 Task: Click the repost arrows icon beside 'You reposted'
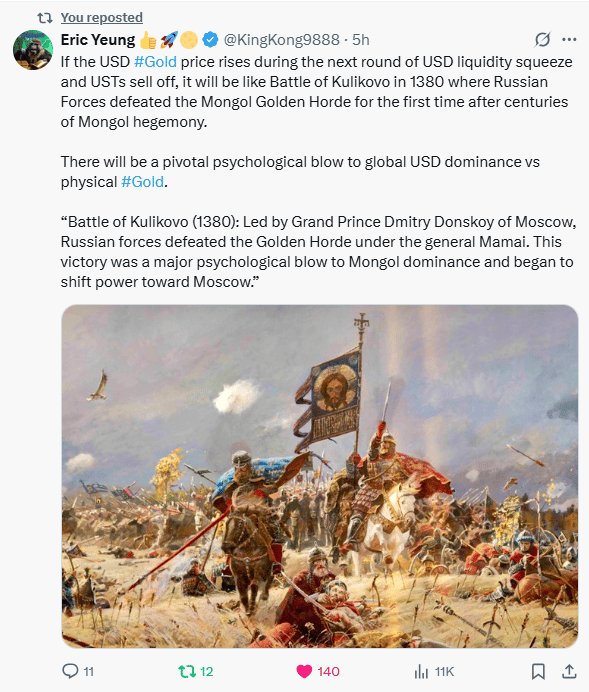click(x=45, y=18)
